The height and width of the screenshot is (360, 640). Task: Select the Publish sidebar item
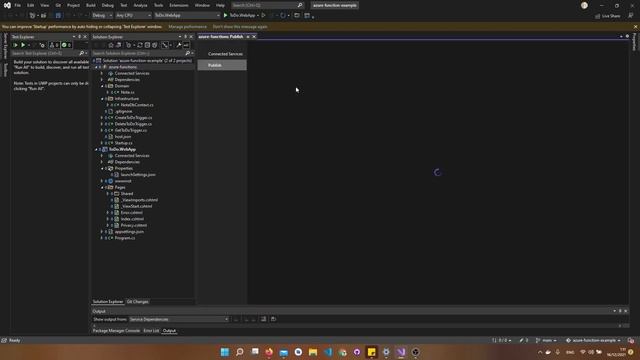[x=222, y=65]
